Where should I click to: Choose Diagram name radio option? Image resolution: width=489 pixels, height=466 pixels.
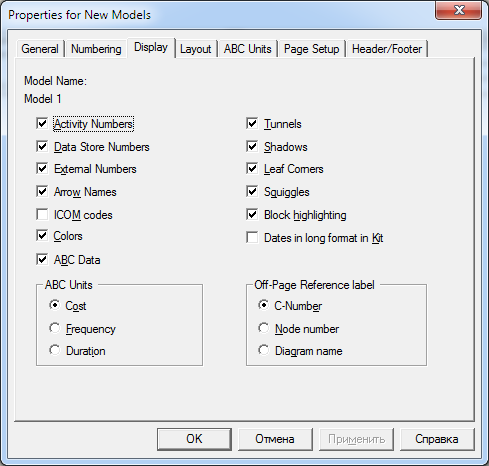[x=264, y=350]
